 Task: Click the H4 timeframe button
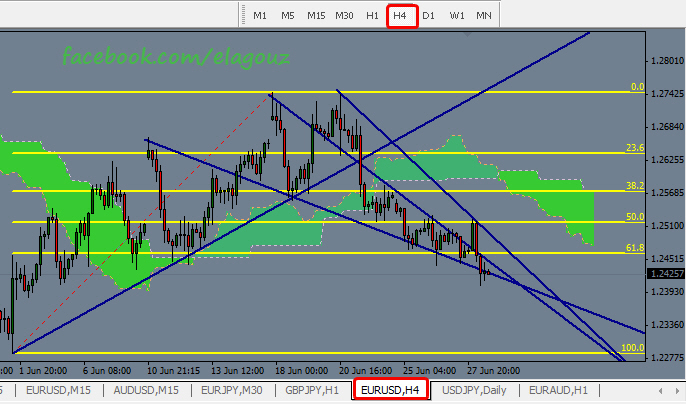[x=402, y=16]
